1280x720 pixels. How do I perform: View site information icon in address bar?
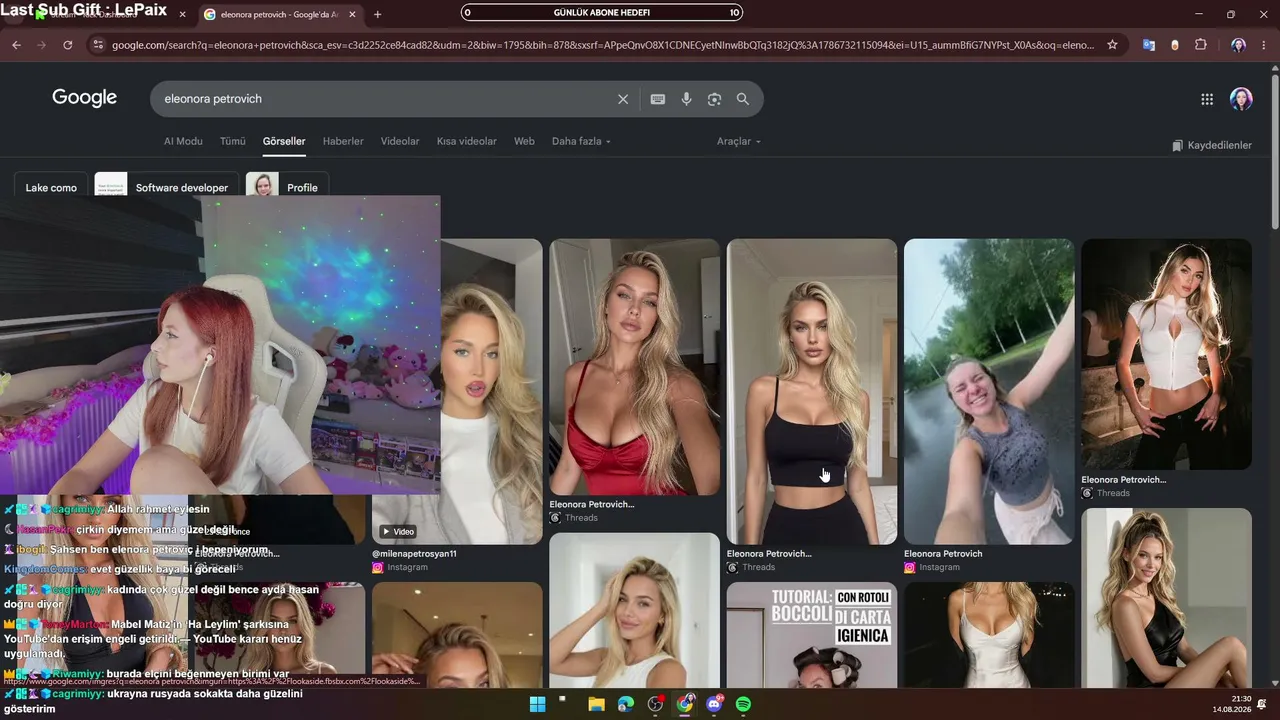click(x=97, y=45)
